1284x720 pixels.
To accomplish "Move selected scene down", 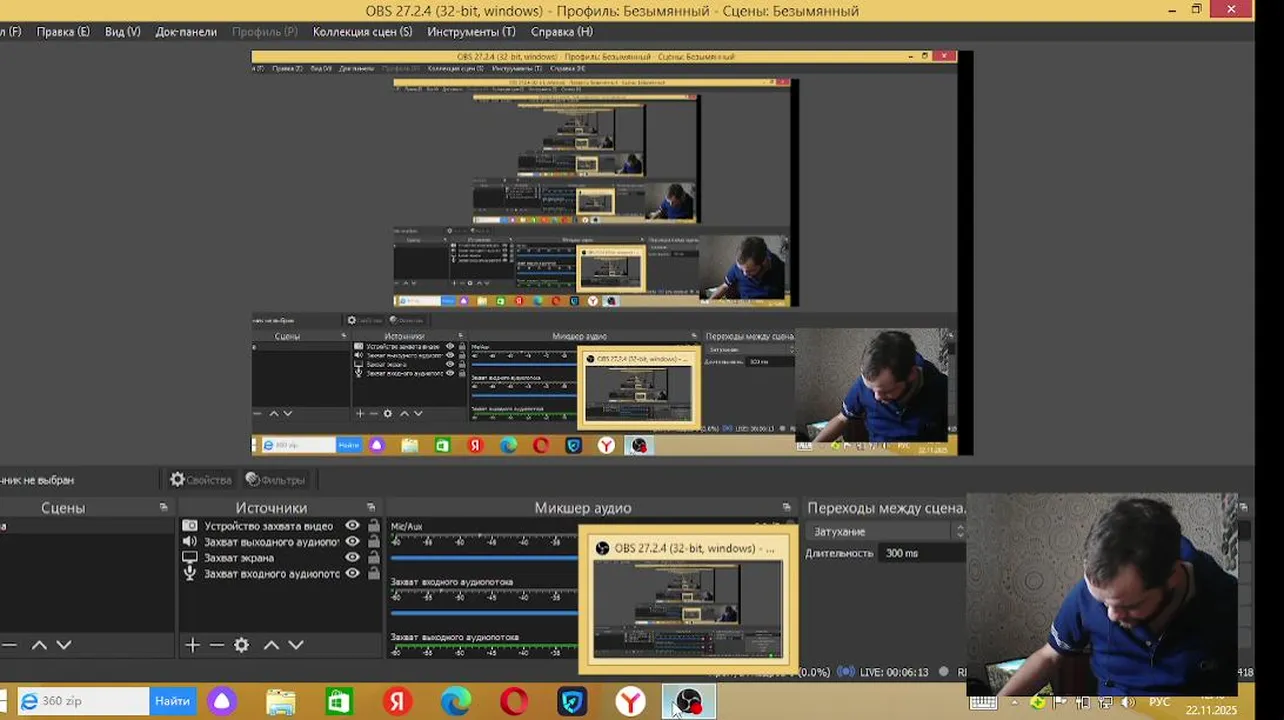I will click(64, 645).
